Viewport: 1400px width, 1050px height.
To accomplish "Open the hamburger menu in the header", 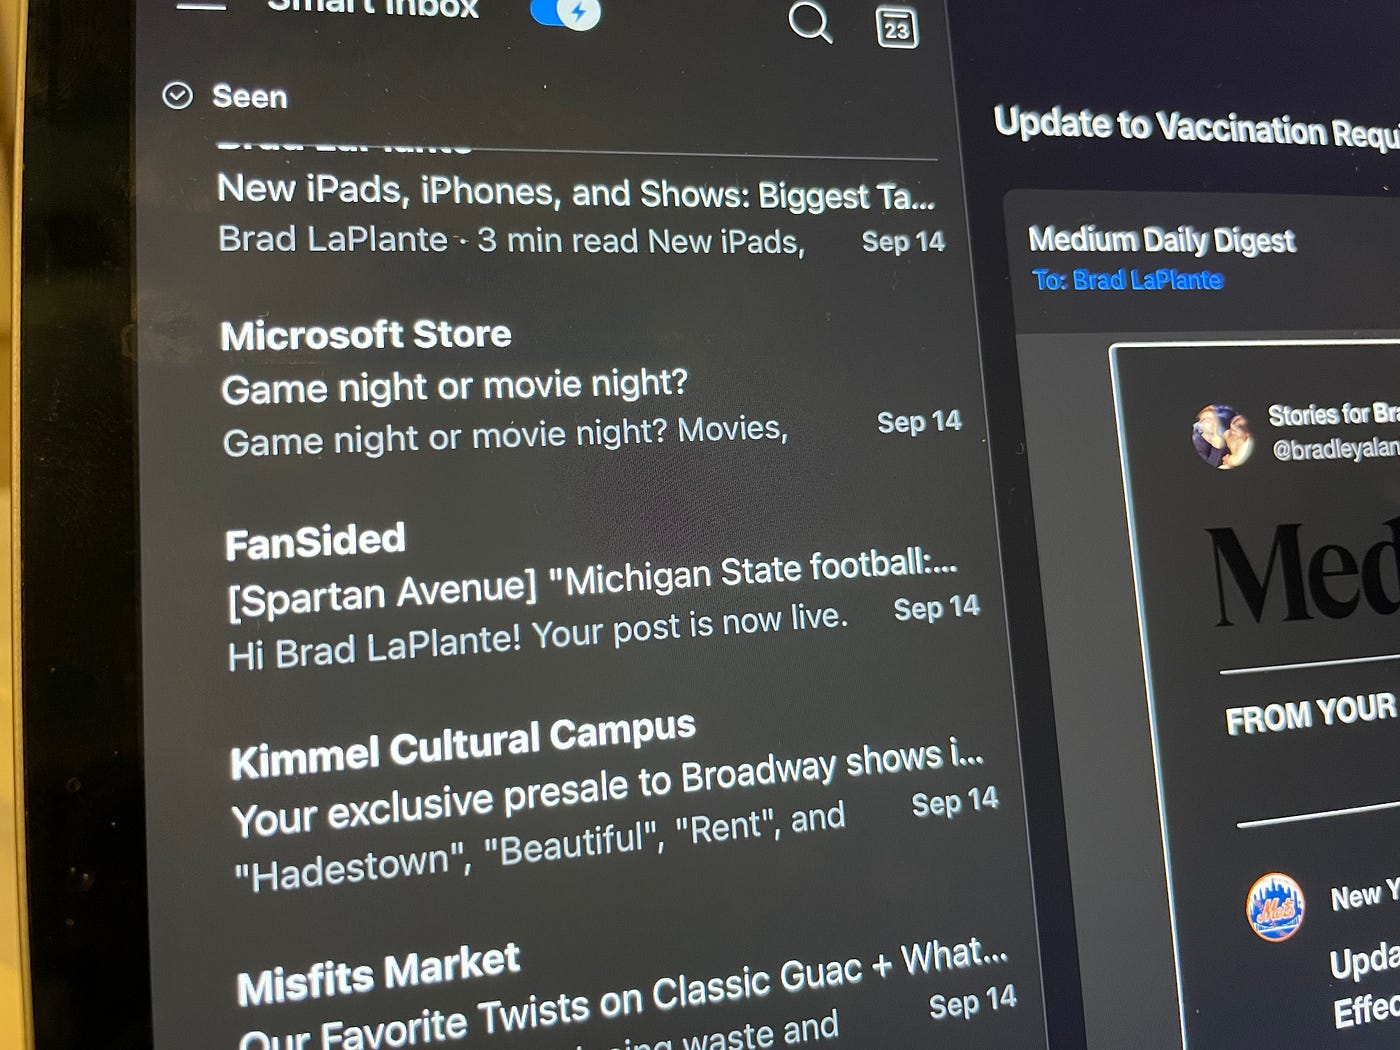I will point(201,6).
